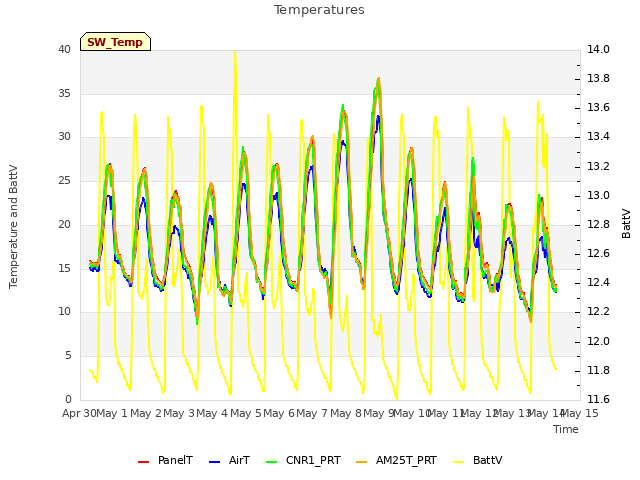Click the AirT legend entry
The image size is (640, 480).
coord(229,460)
